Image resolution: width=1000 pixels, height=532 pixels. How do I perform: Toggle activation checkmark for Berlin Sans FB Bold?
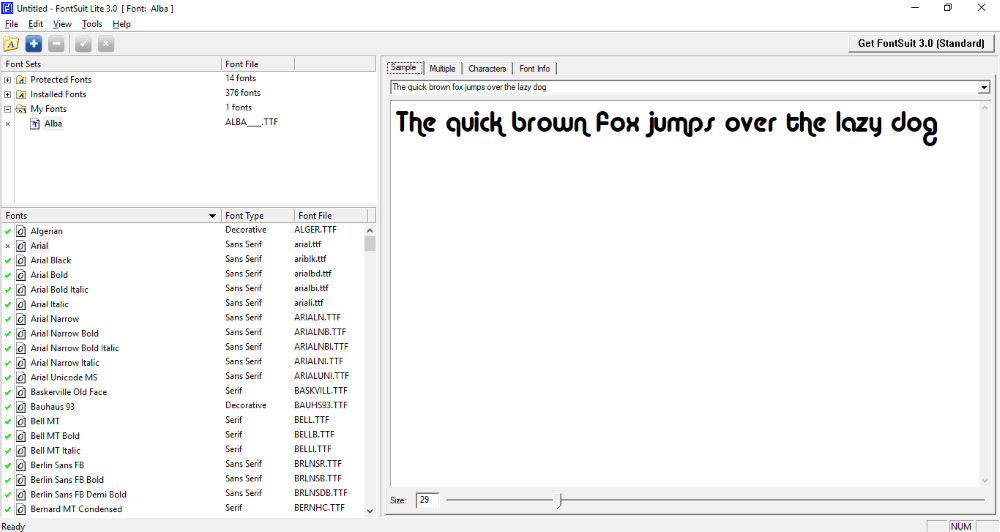8,480
